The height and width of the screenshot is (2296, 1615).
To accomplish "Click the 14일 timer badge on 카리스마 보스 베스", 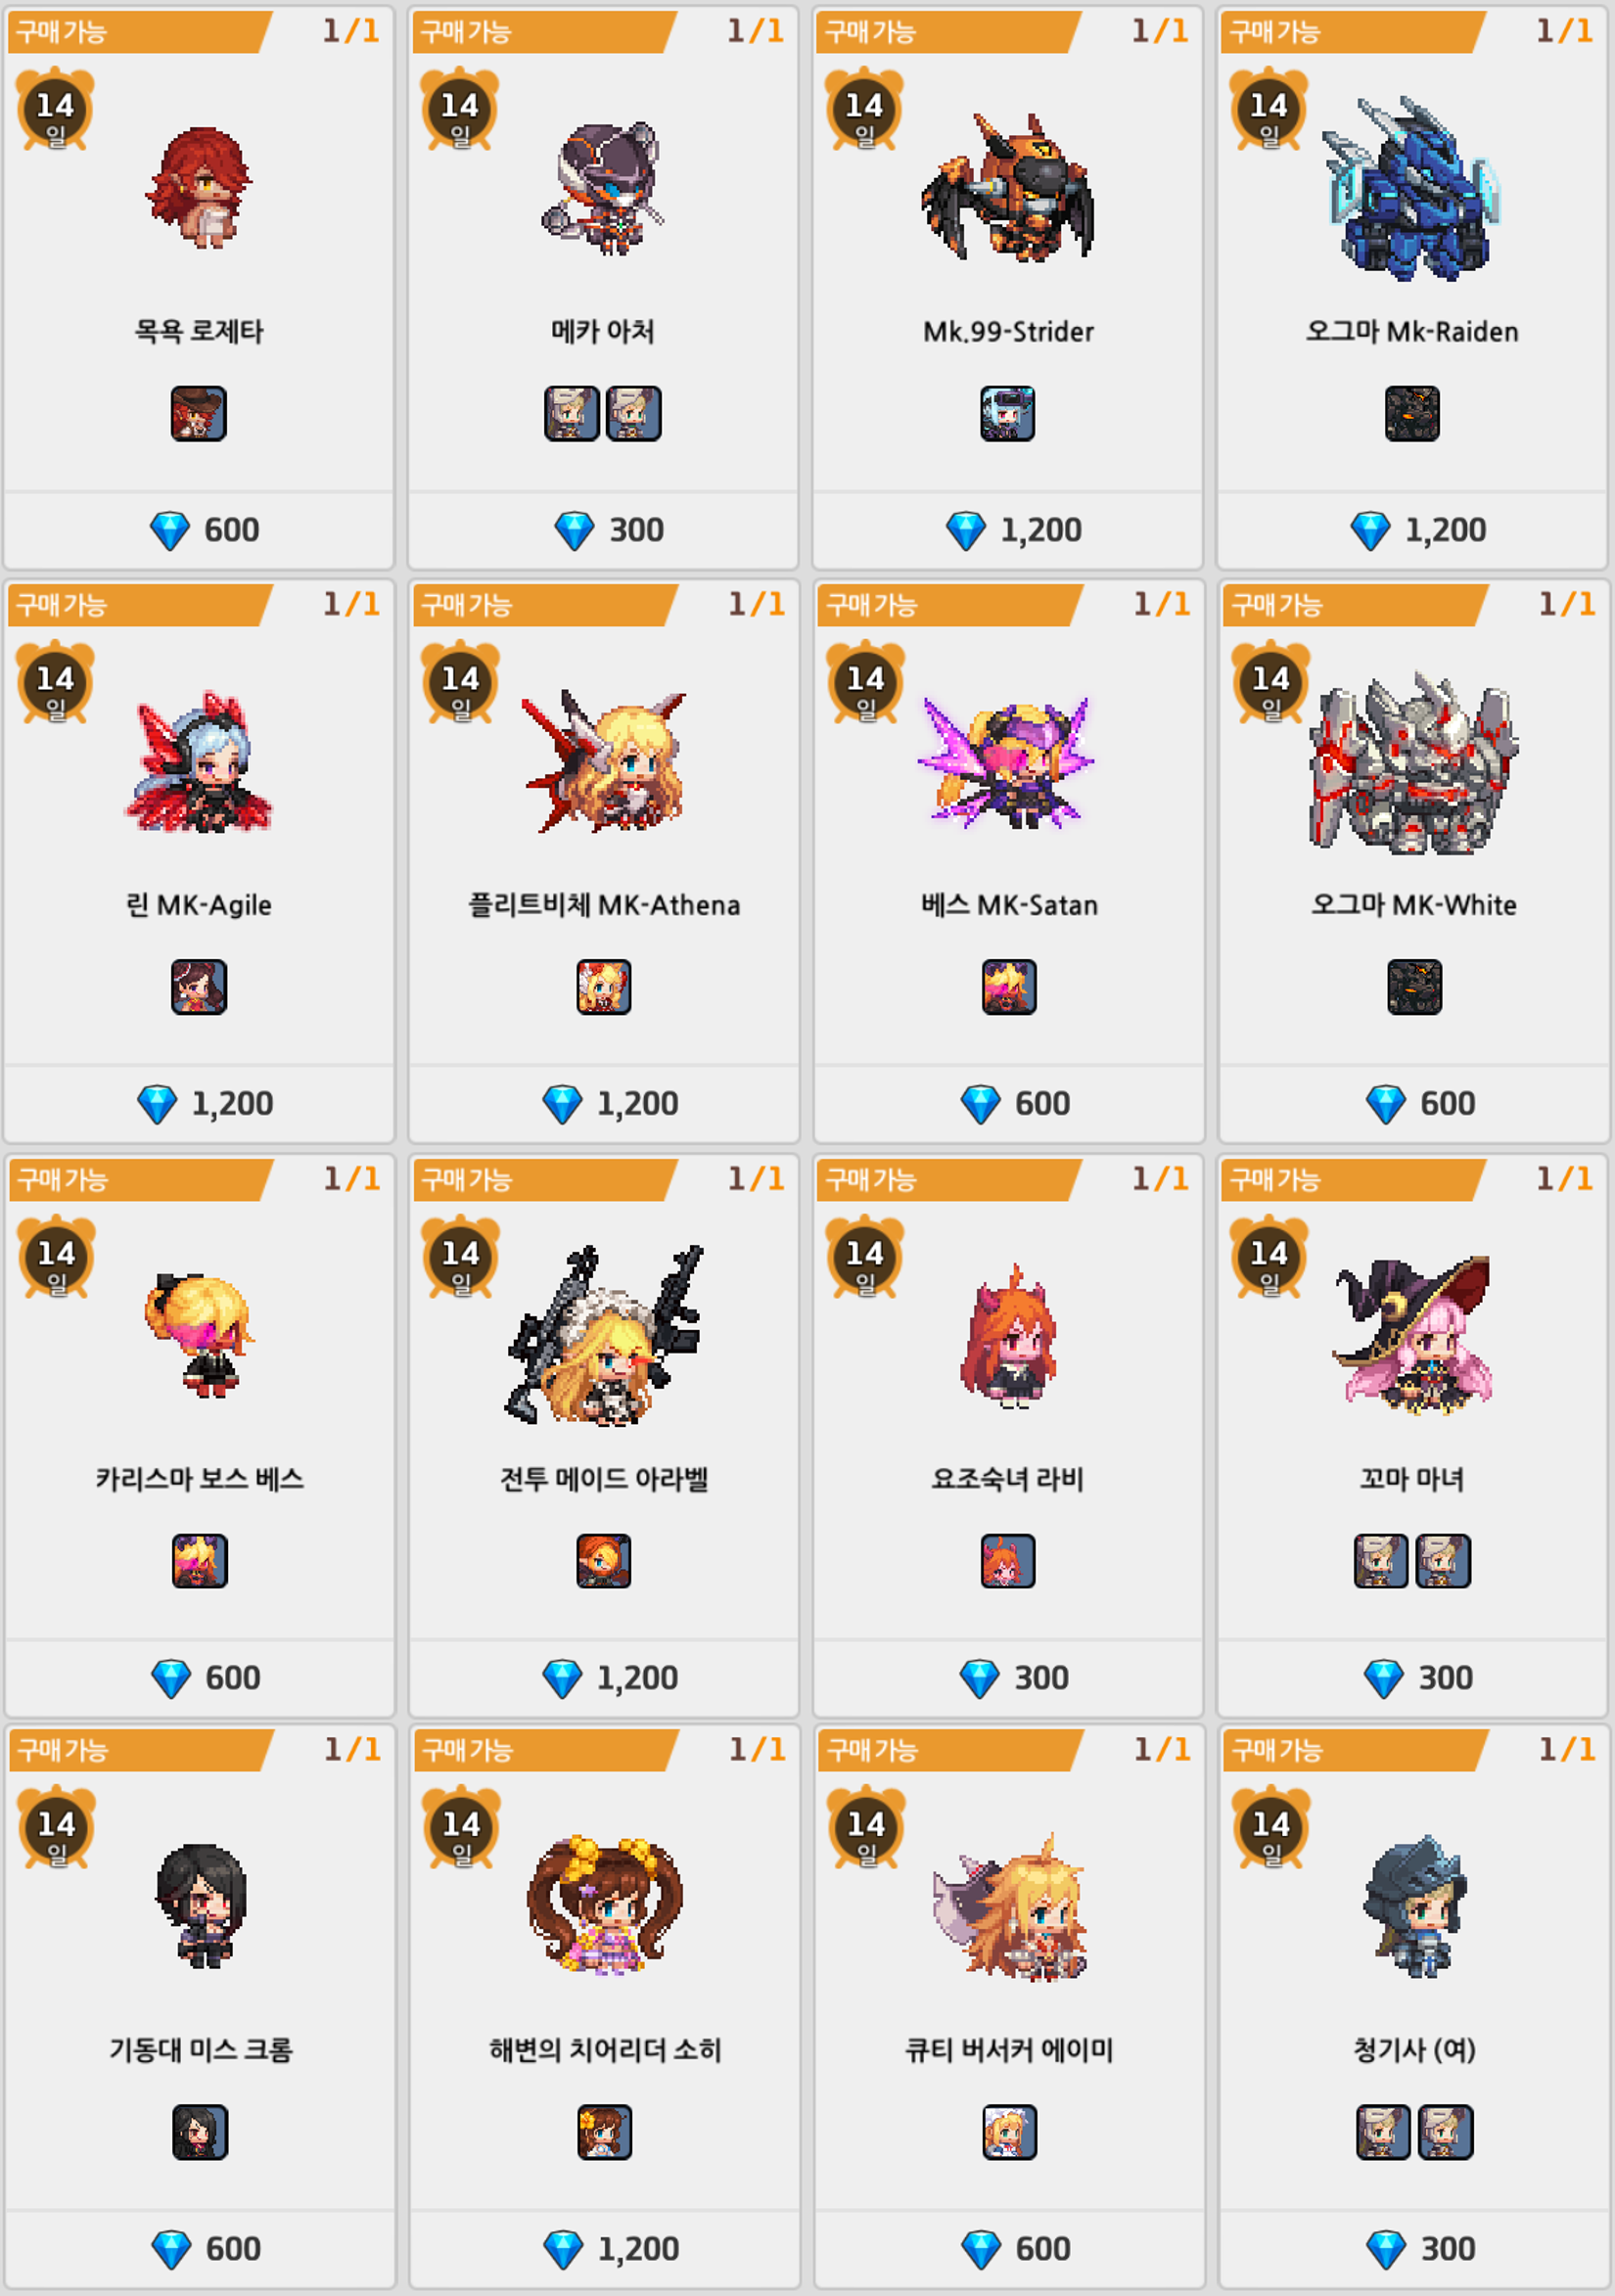I will (x=56, y=1258).
